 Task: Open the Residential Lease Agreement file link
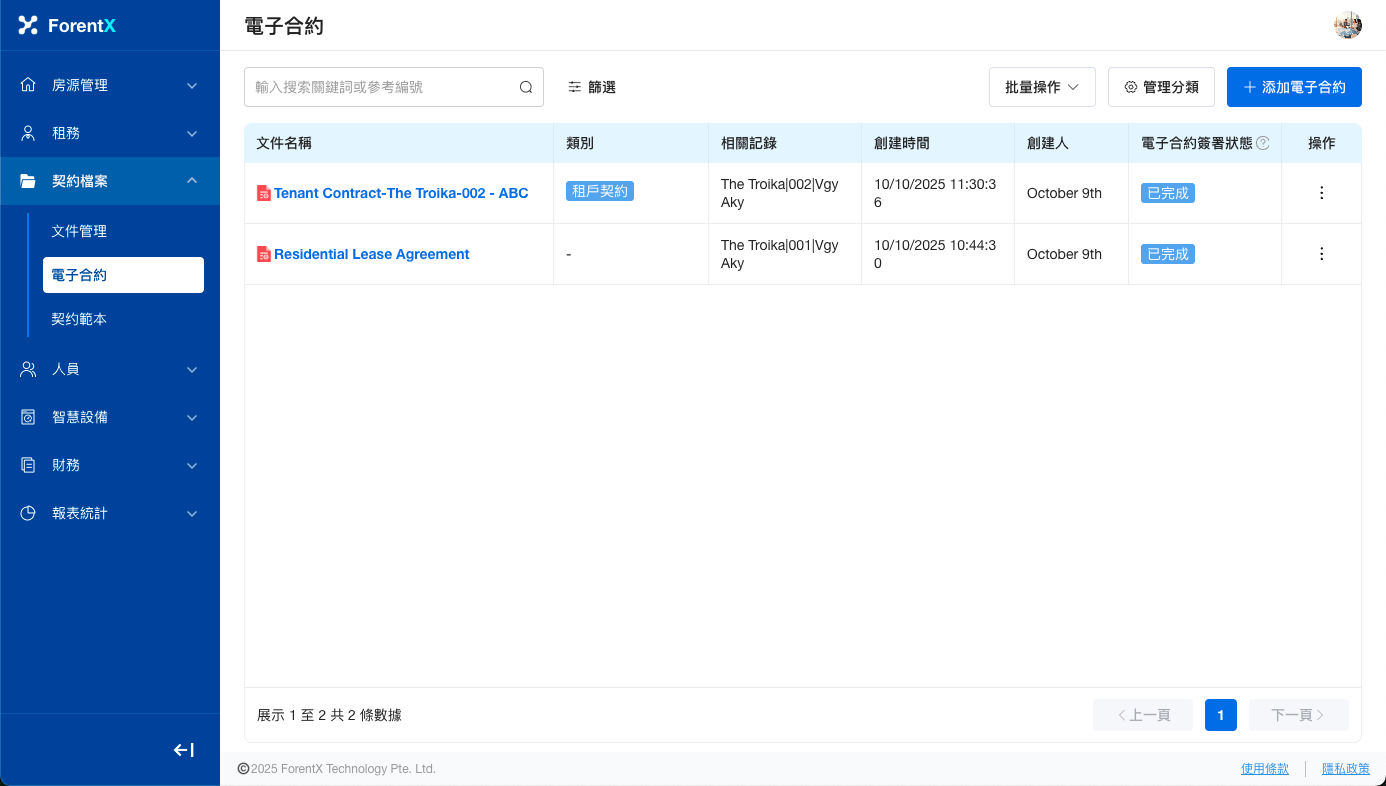click(x=371, y=254)
